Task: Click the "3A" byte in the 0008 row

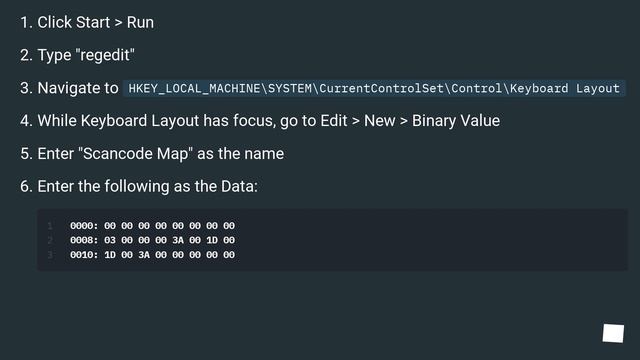Action: coord(178,240)
